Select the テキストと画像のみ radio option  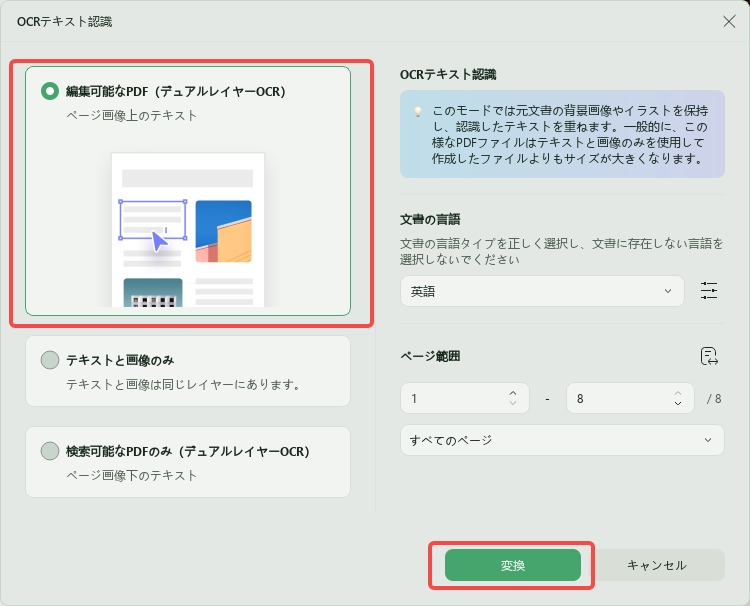pos(50,360)
